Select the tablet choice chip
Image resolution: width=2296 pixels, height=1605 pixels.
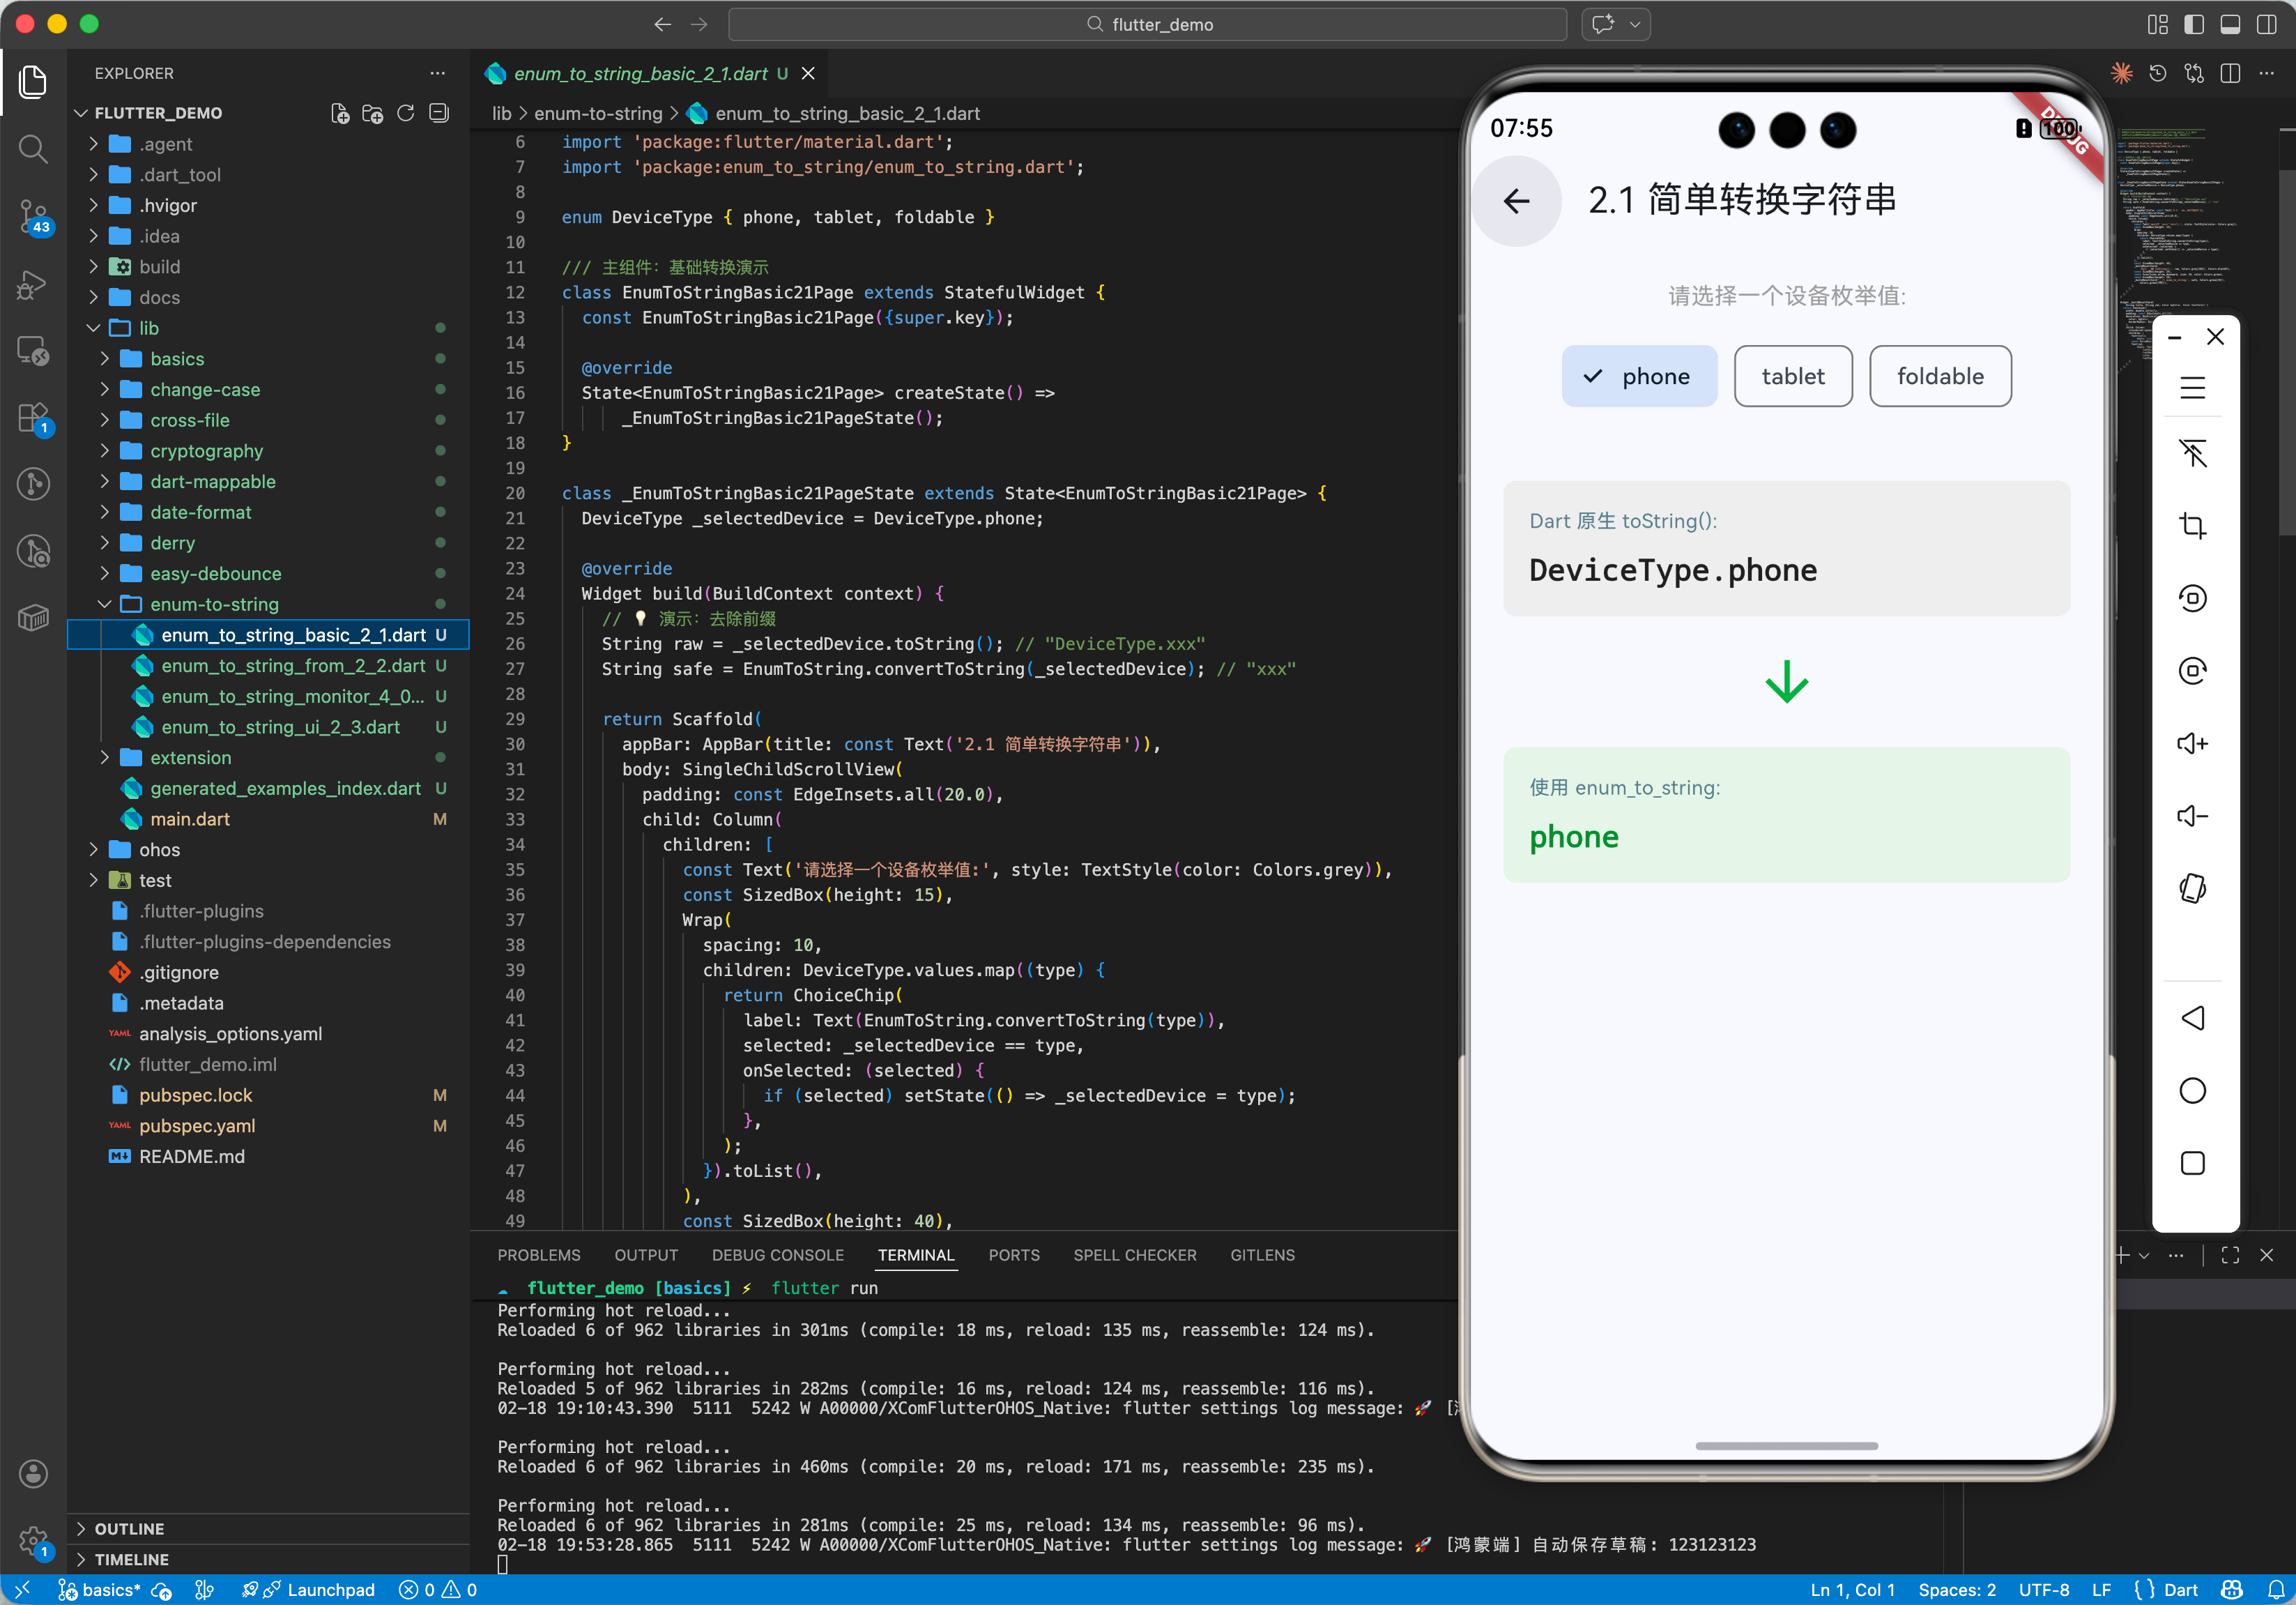[x=1792, y=376]
